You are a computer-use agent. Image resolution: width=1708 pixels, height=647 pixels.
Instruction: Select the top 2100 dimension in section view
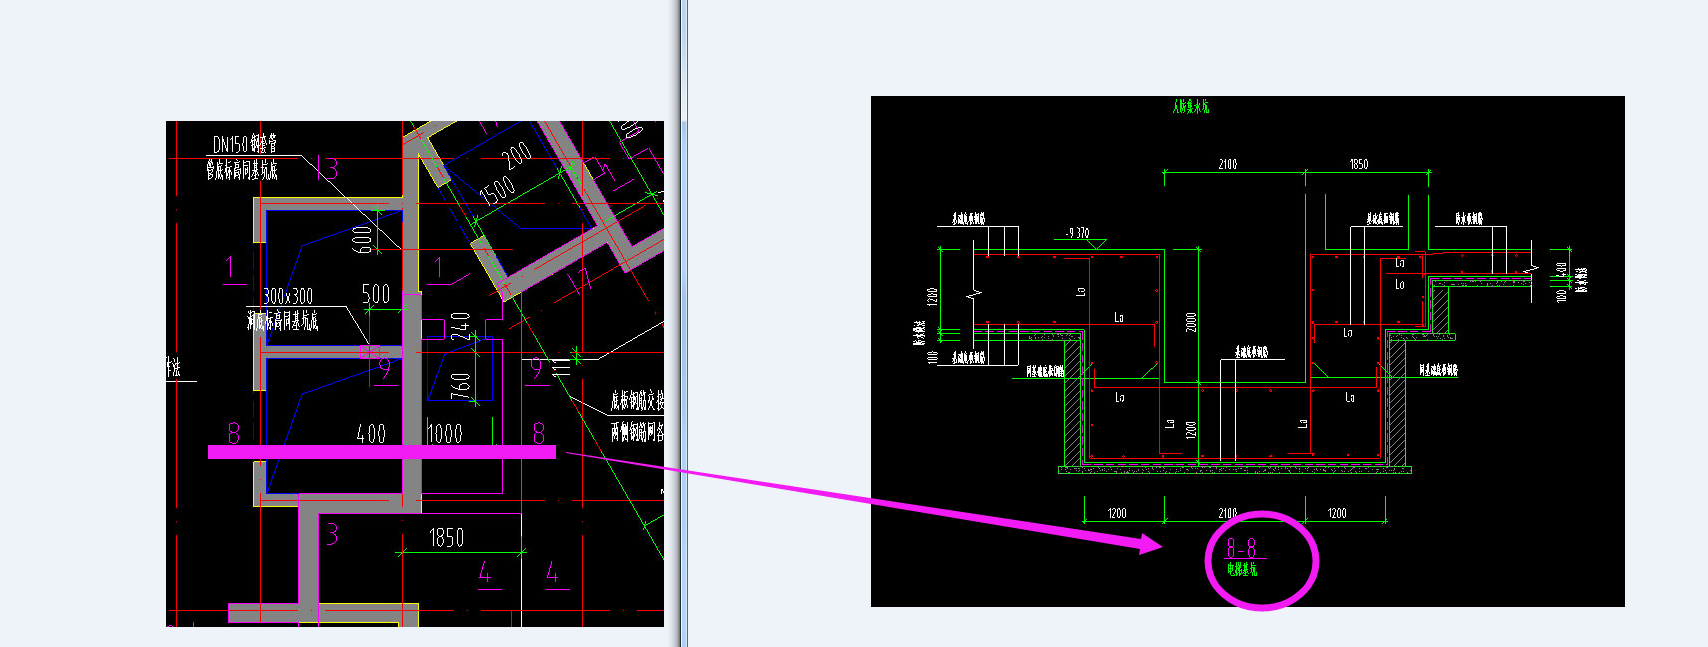[1227, 164]
